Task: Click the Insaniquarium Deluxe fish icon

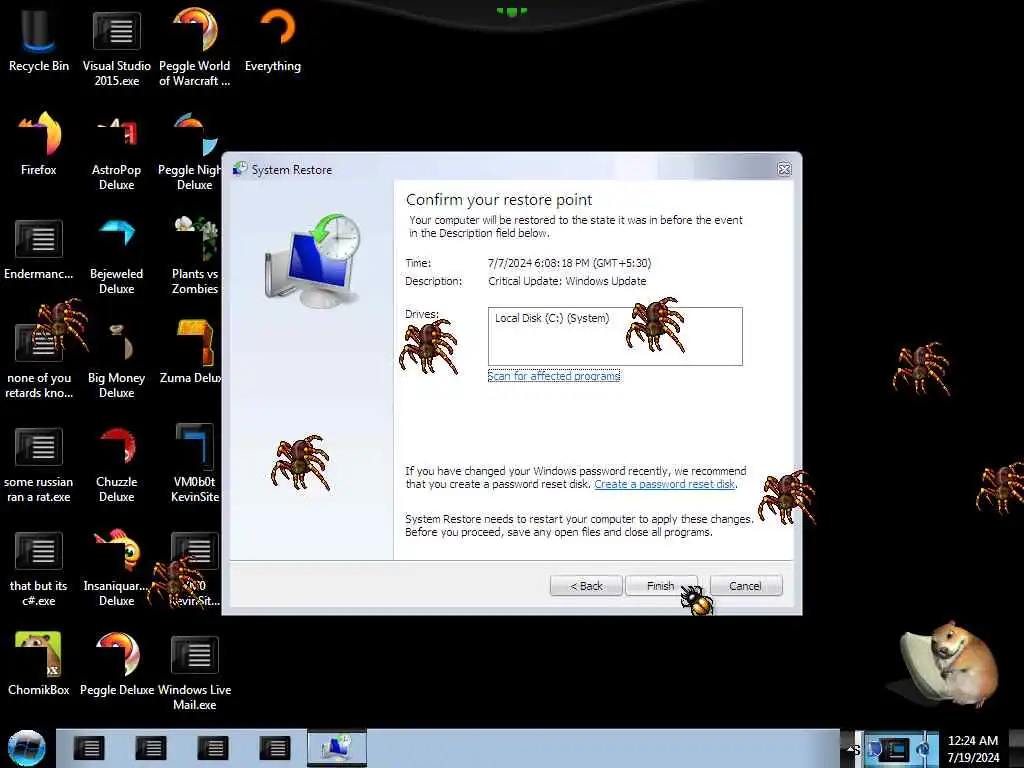Action: click(116, 568)
